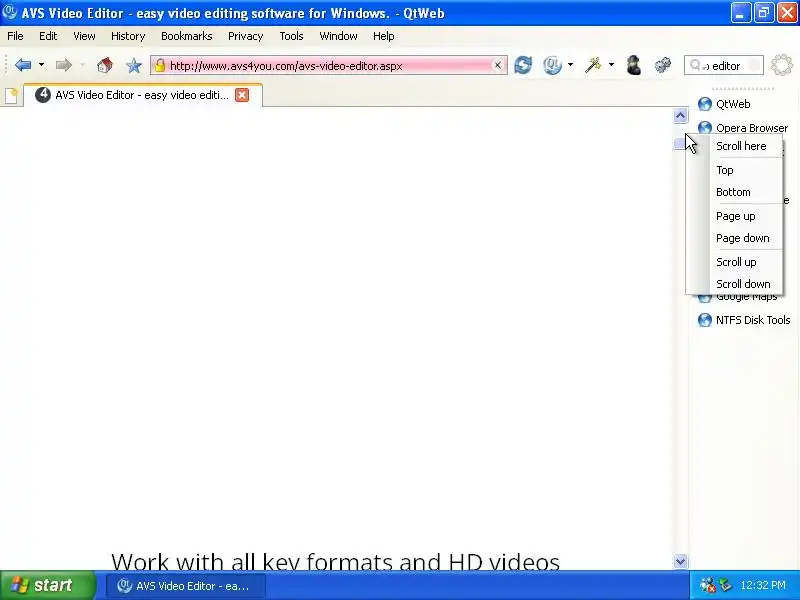Screen dimensions: 800x600
Task: Open the Back history dropdown arrow
Action: tap(41, 65)
